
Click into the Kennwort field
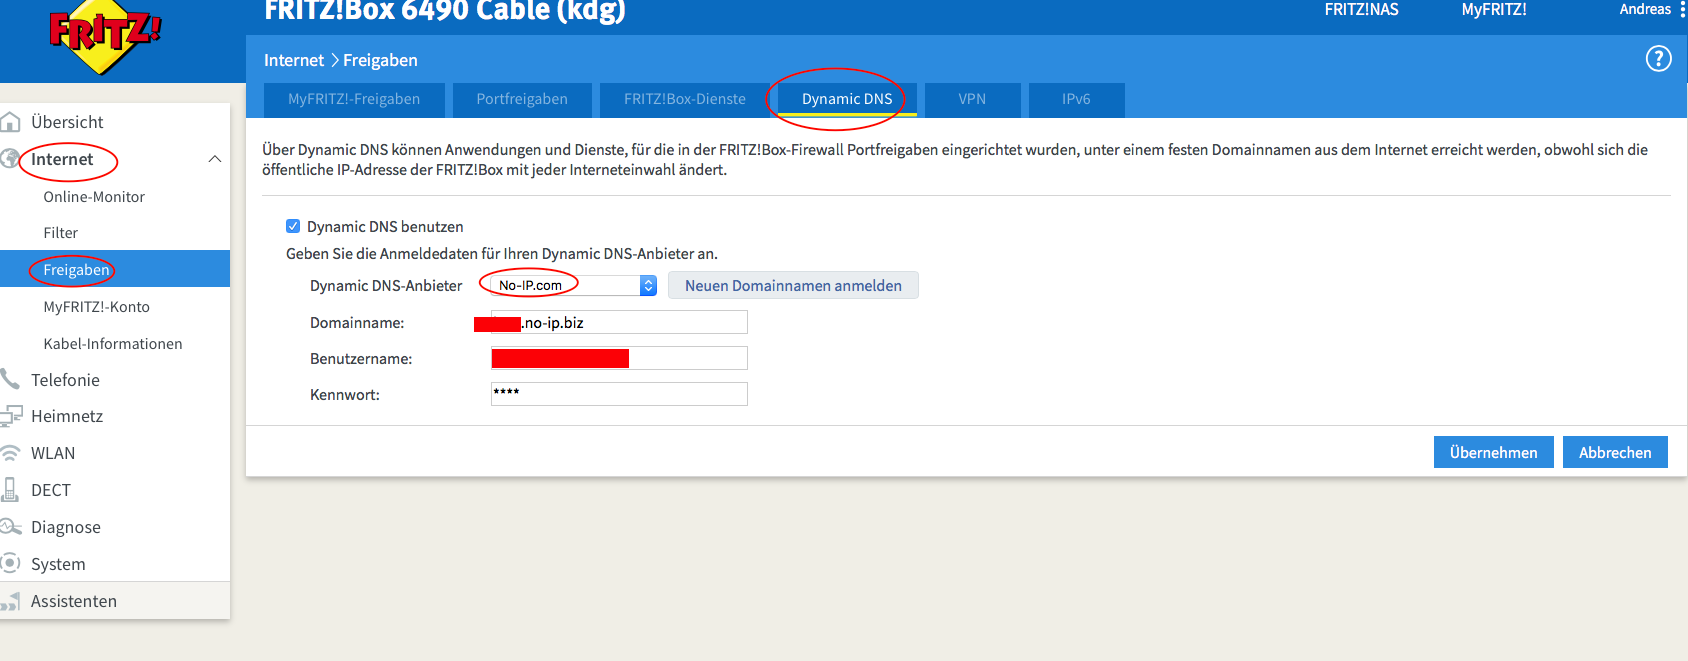coord(619,394)
